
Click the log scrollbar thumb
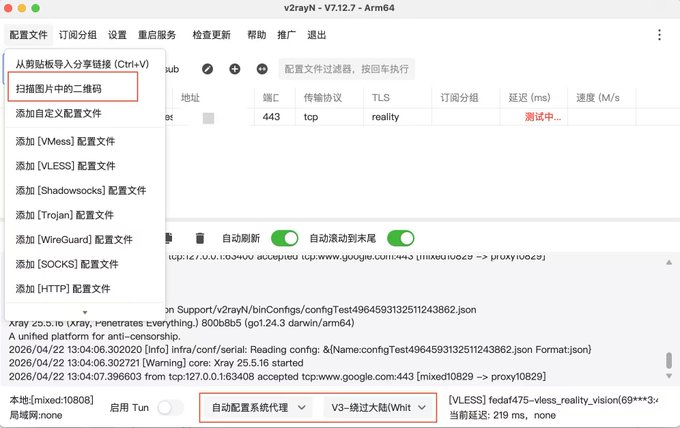point(669,360)
